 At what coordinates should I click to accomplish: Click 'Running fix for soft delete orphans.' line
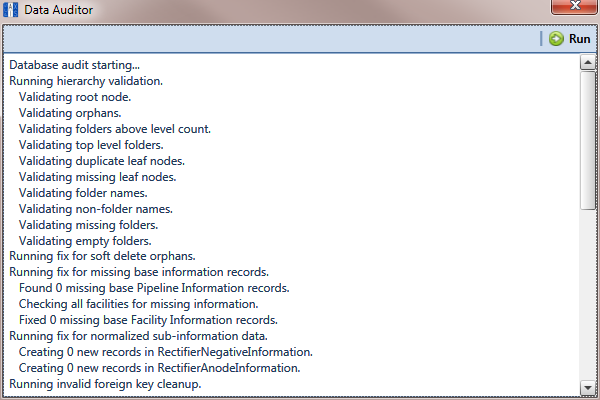tap(102, 256)
